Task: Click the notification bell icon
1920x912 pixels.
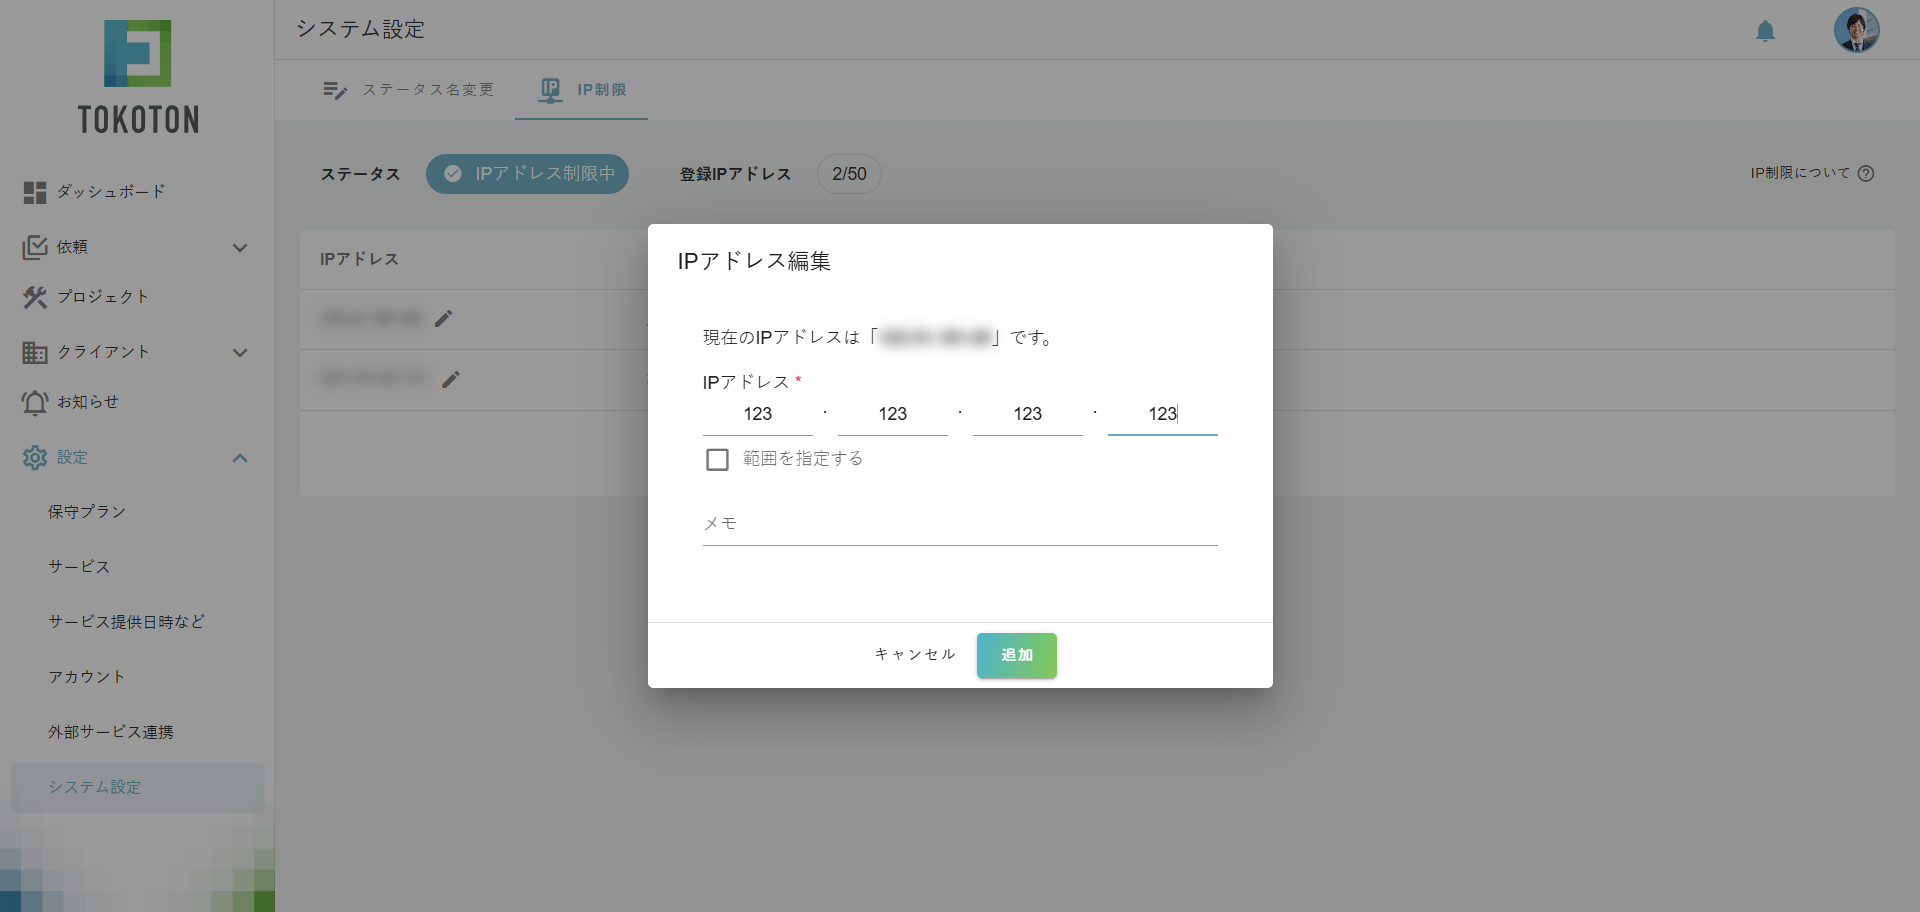Action: (1765, 31)
